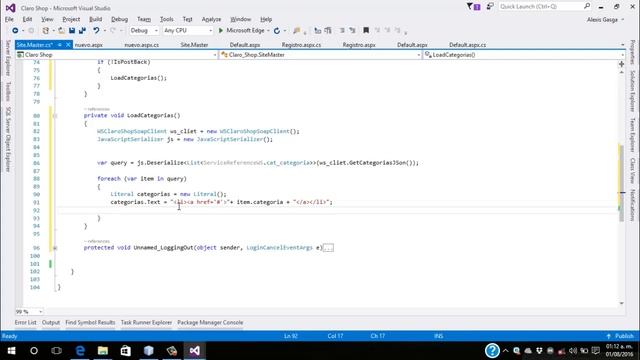This screenshot has height=360, width=640.
Task: Toggle a bookmark with the Bookmark icon
Action: [366, 31]
